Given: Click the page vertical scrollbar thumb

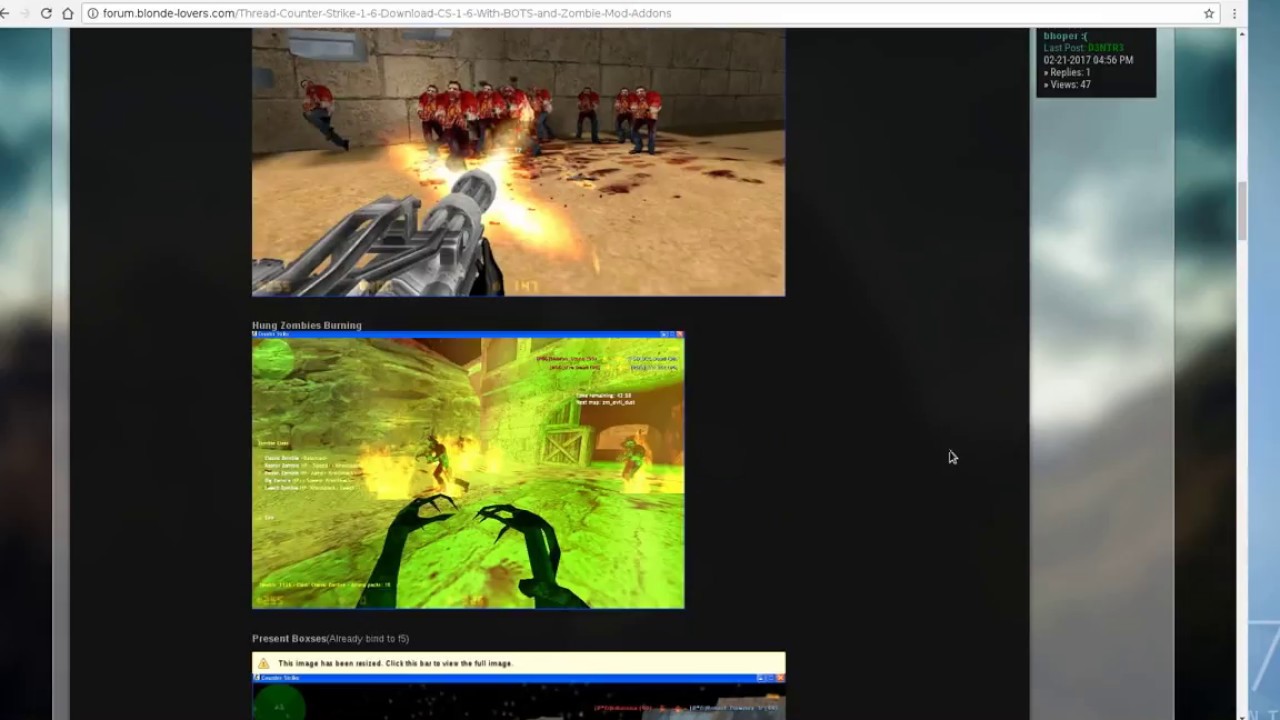Looking at the screenshot, I should point(1243,211).
